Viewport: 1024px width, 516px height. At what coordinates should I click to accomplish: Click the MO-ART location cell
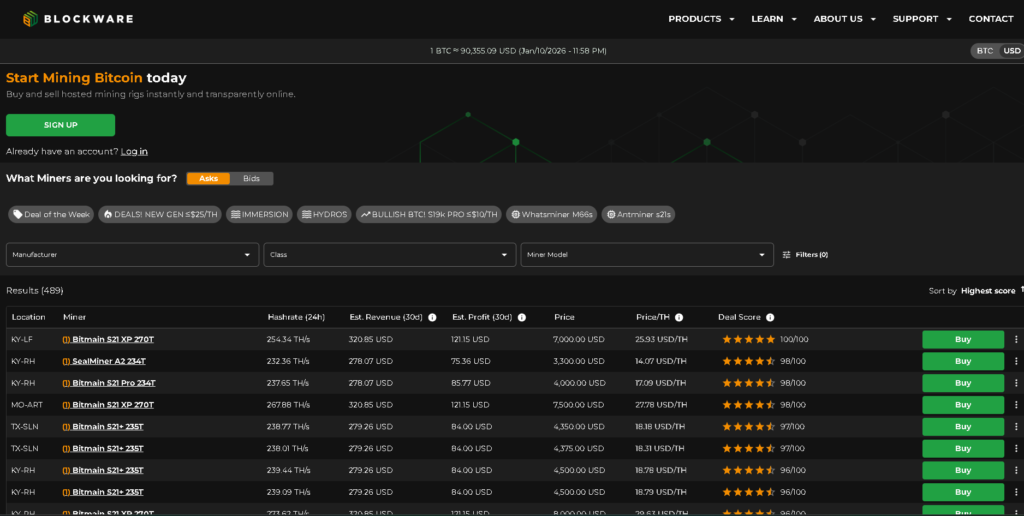(x=27, y=405)
